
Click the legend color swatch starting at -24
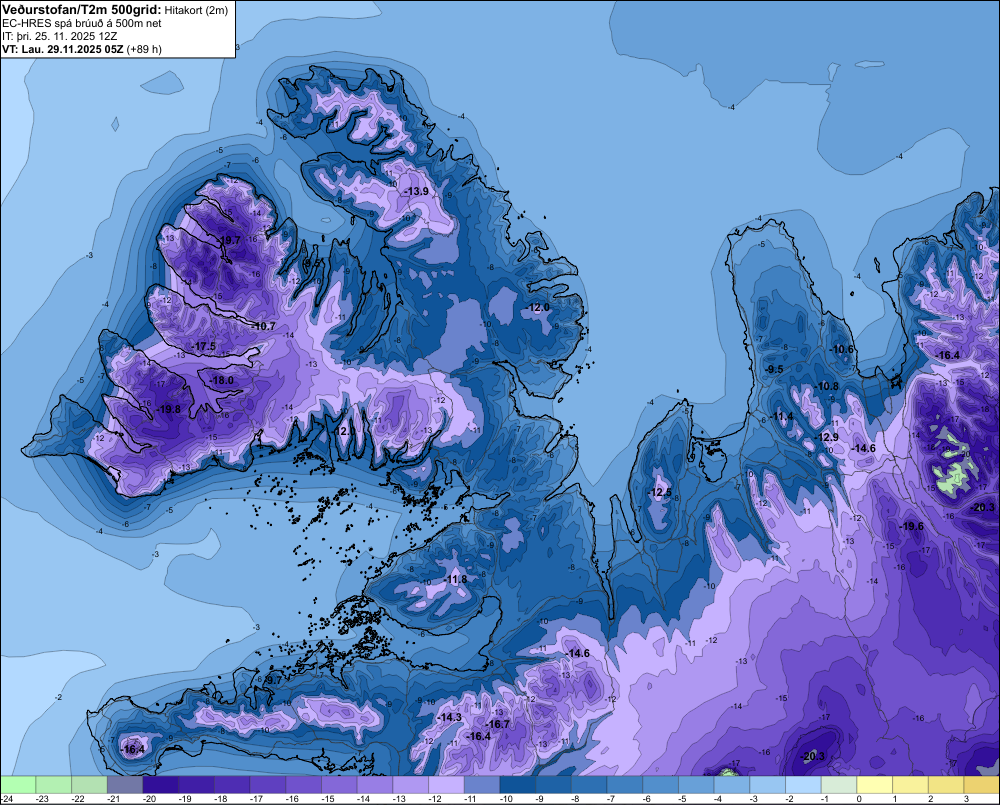tap(18, 785)
